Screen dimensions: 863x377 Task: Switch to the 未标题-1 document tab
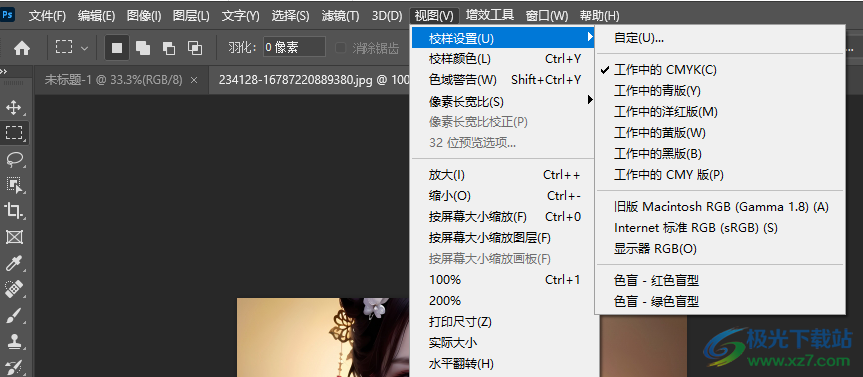tap(113, 80)
